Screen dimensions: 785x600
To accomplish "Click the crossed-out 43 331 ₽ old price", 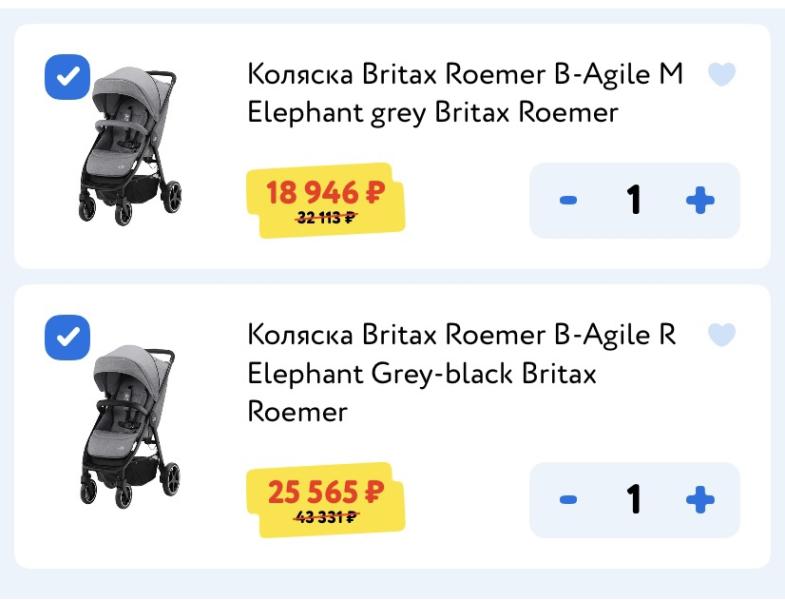I will tap(325, 517).
